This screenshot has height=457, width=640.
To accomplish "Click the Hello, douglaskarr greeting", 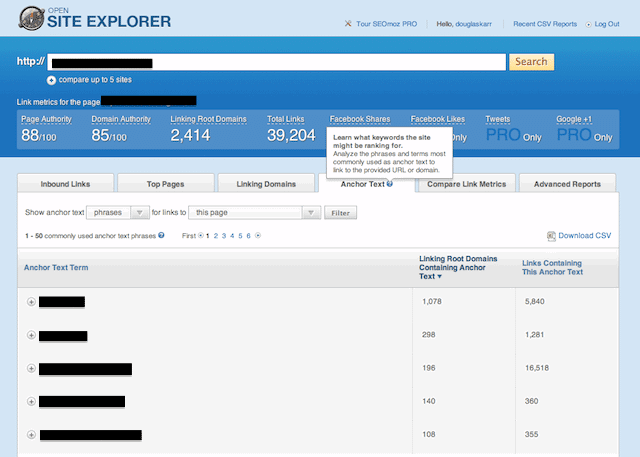I will coord(464,24).
